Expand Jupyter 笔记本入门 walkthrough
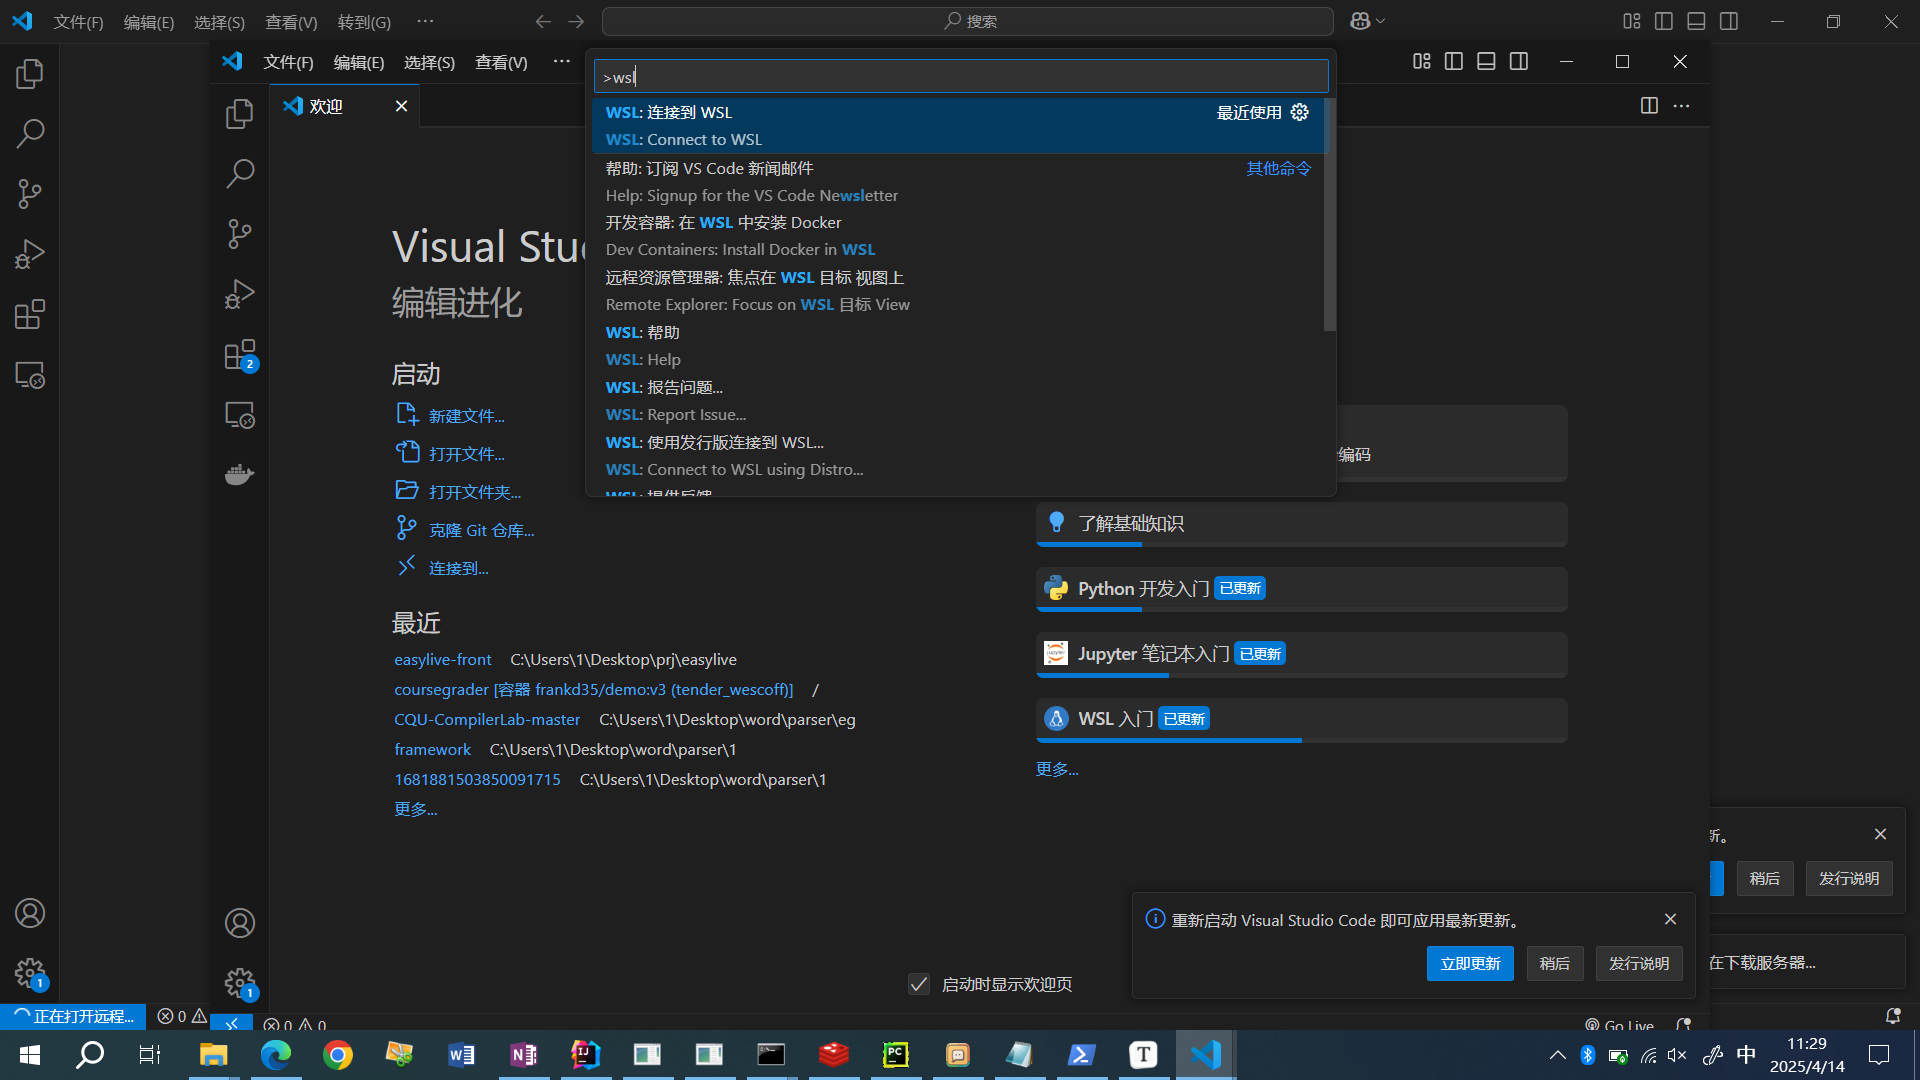 (x=1302, y=654)
